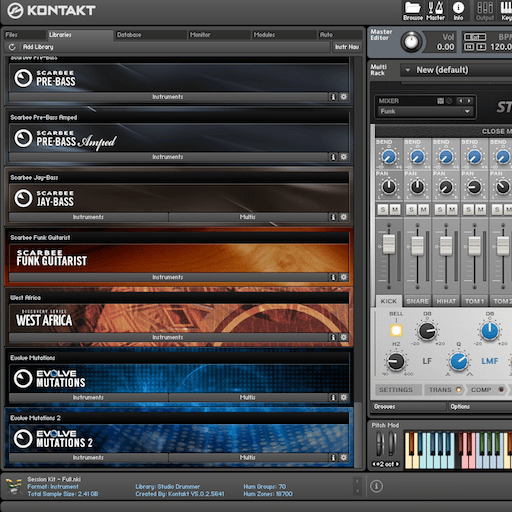Open the Funk mixer preset dropdown
The width and height of the screenshot is (512, 512).
426,111
